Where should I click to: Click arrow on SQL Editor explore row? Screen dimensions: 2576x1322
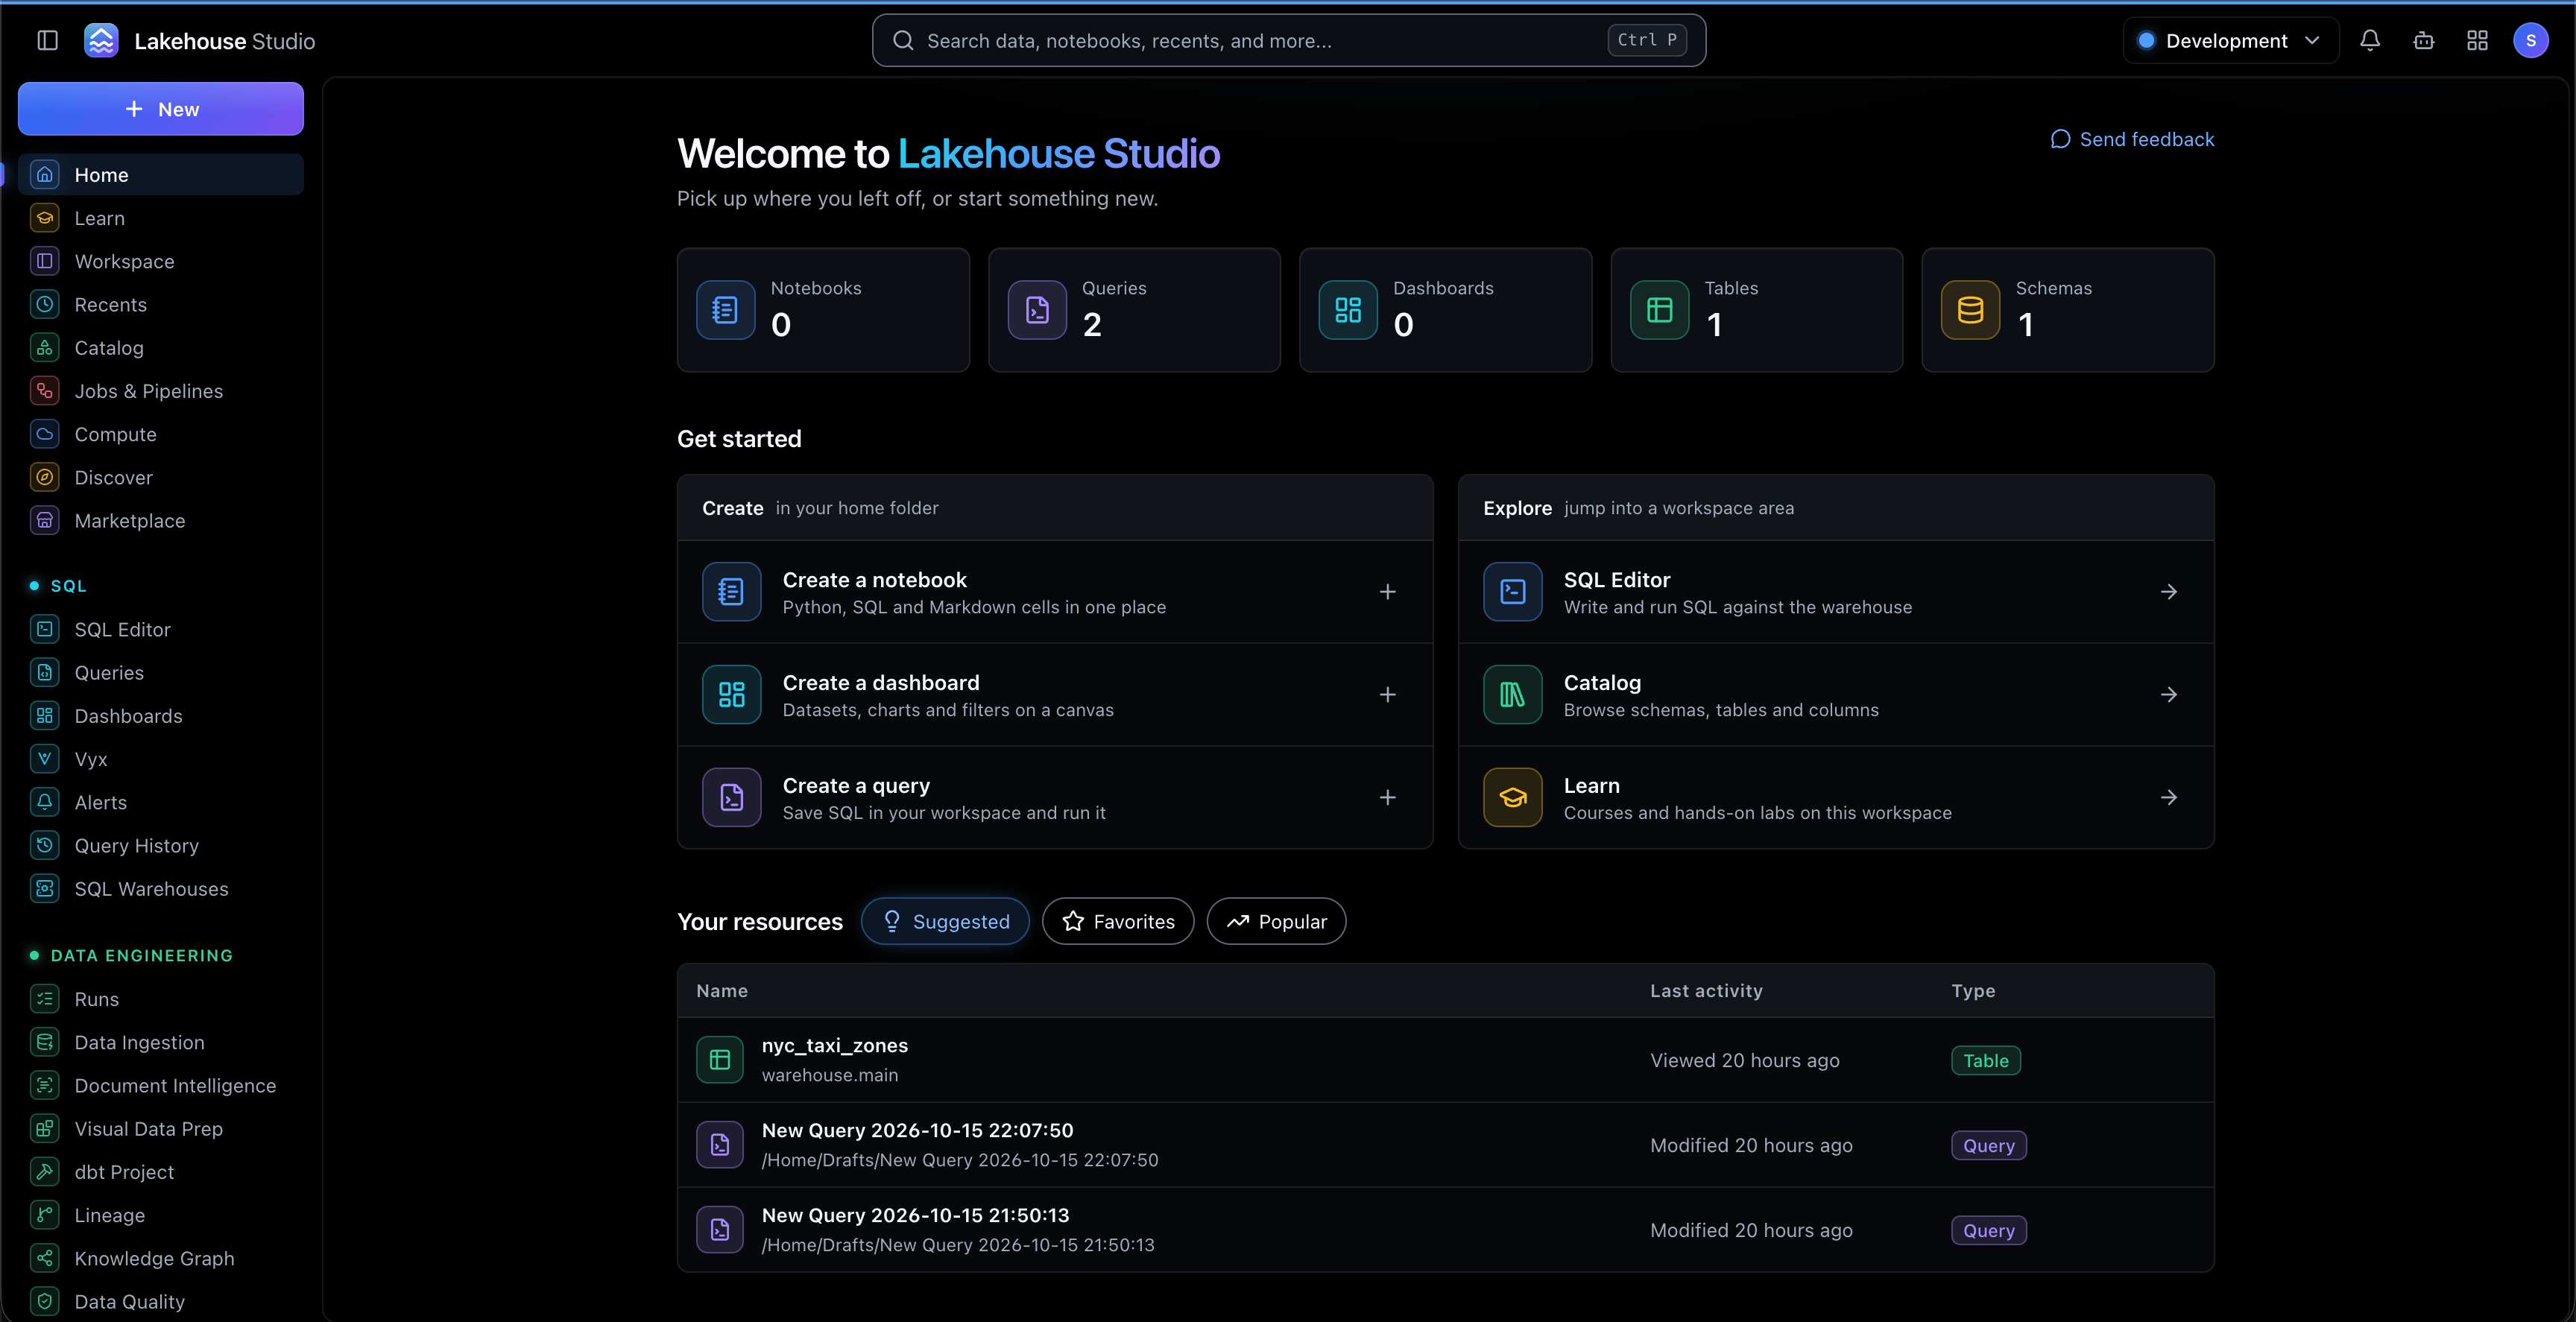2169,592
